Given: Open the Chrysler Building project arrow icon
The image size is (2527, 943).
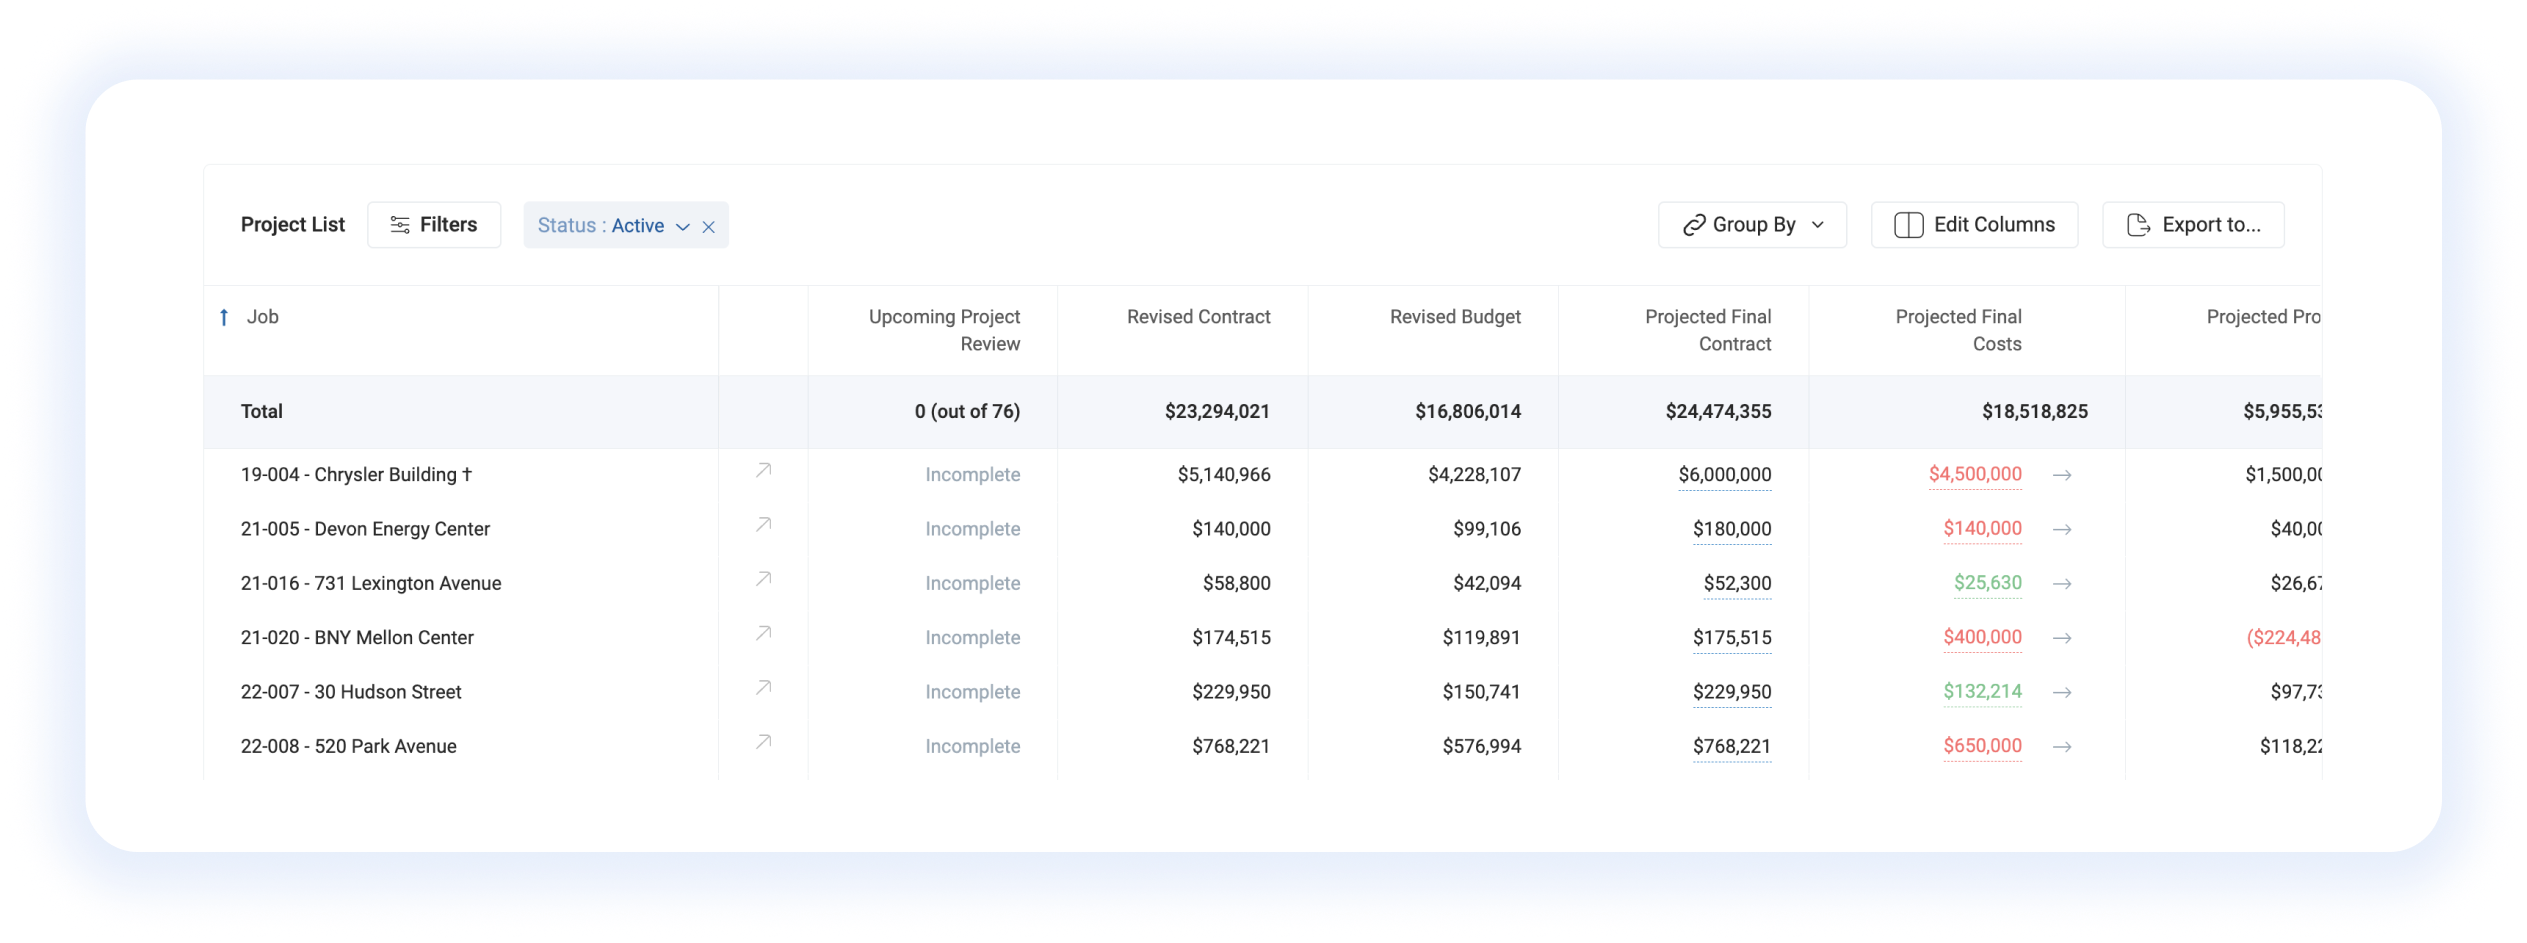Looking at the screenshot, I should click(763, 470).
